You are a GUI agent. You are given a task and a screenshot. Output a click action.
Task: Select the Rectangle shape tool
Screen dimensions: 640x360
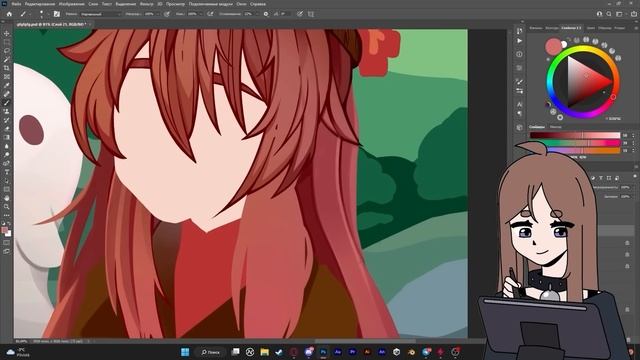[7, 189]
